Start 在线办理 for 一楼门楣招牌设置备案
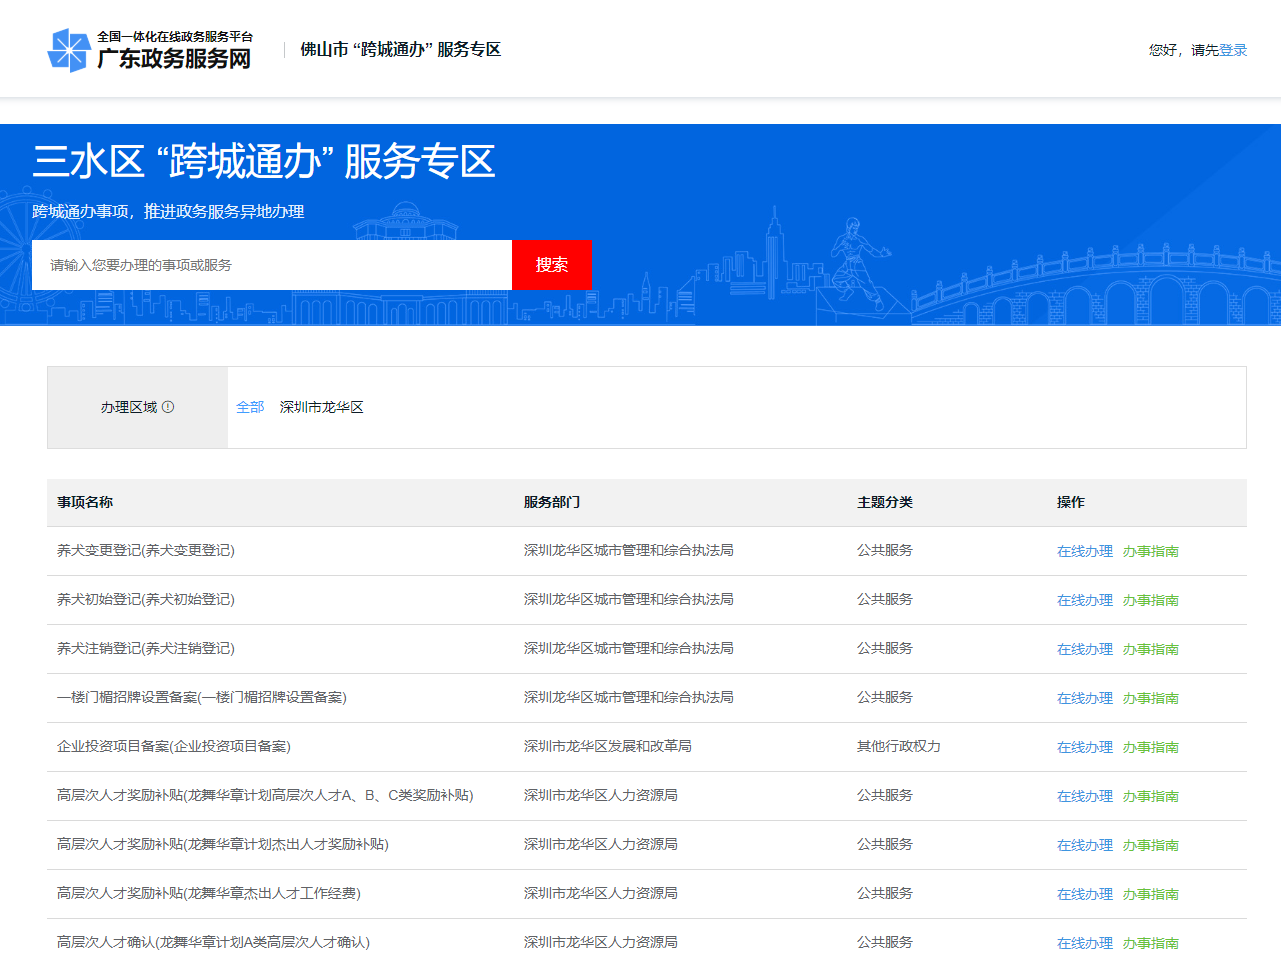The image size is (1281, 955). point(1084,698)
